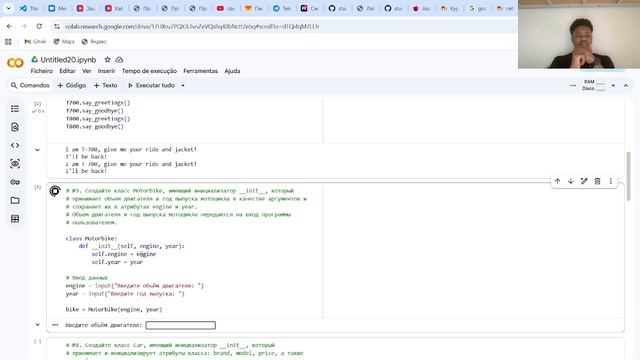640x360 pixels.
Task: Switch to the VS Code browser tab
Action: pyautogui.click(x=29, y=8)
